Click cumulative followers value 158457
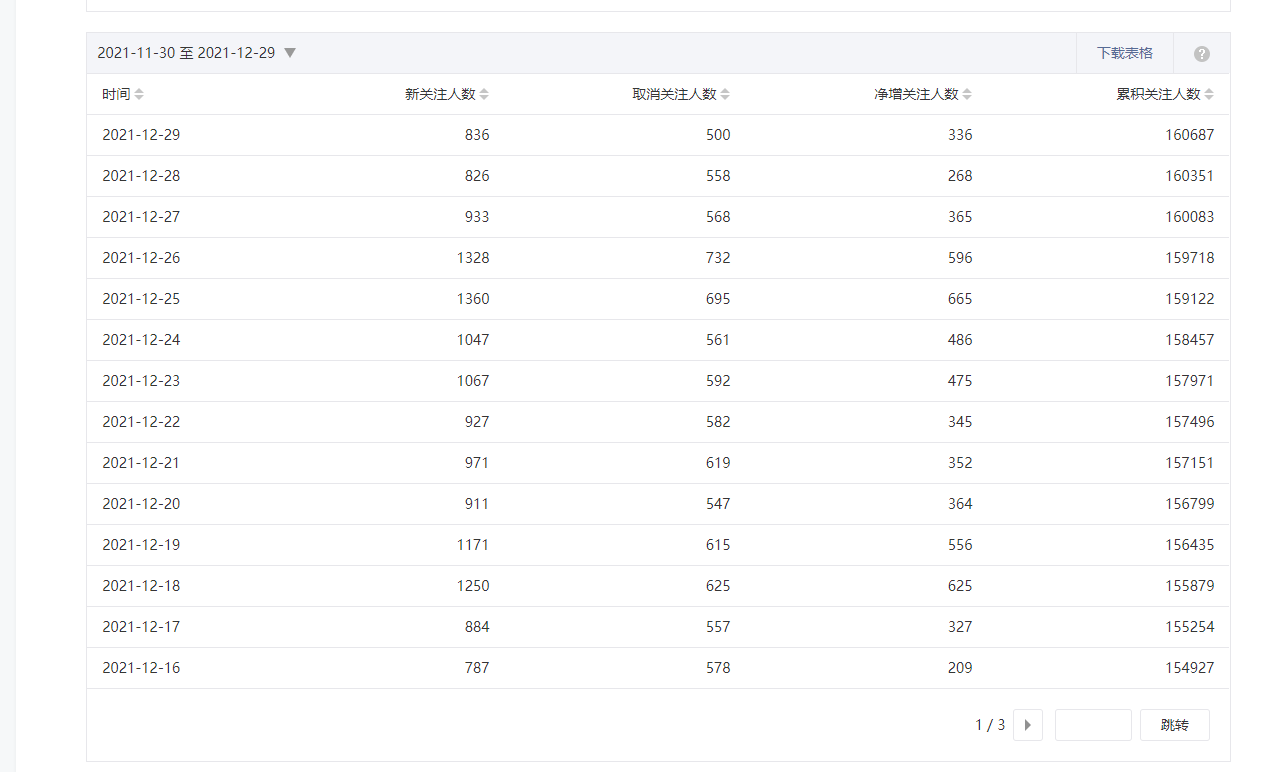 point(1190,340)
